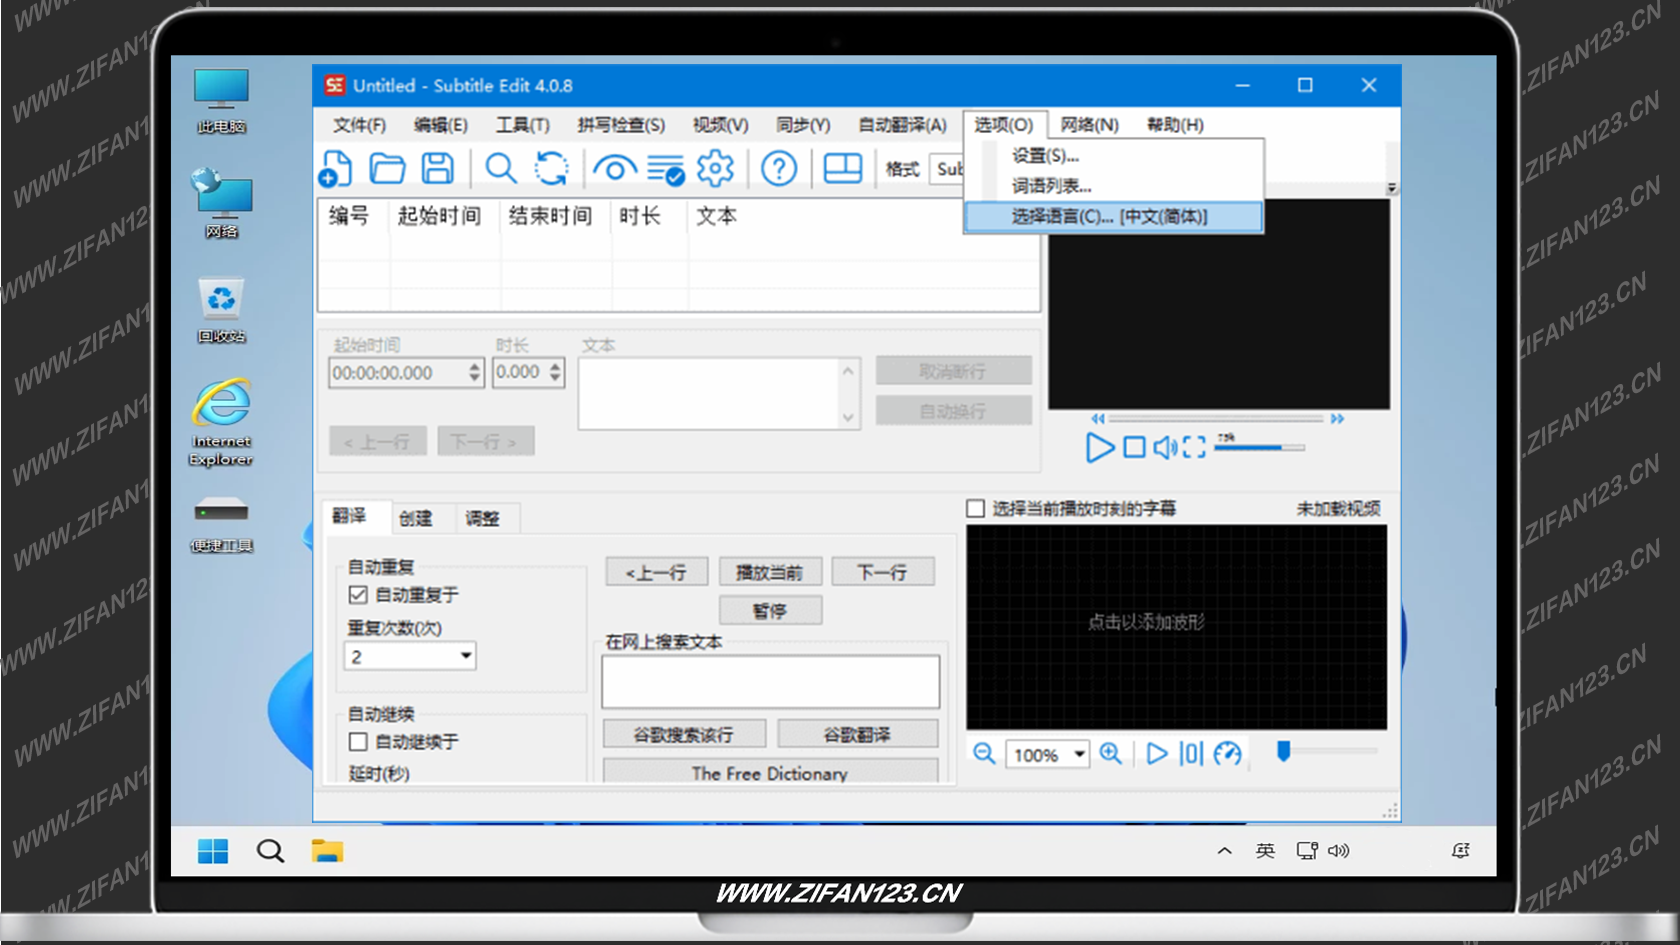Open a subtitle file via folder icon

pyautogui.click(x=387, y=169)
